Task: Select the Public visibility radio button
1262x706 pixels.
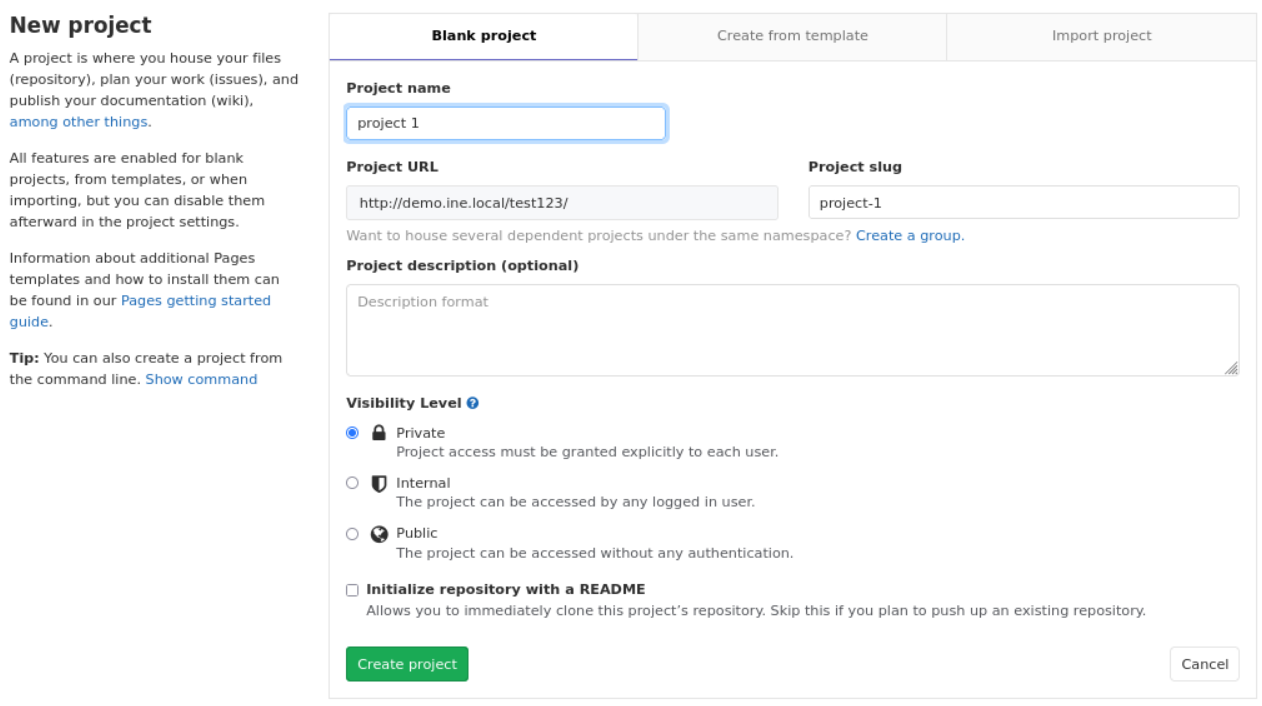Action: pyautogui.click(x=352, y=533)
